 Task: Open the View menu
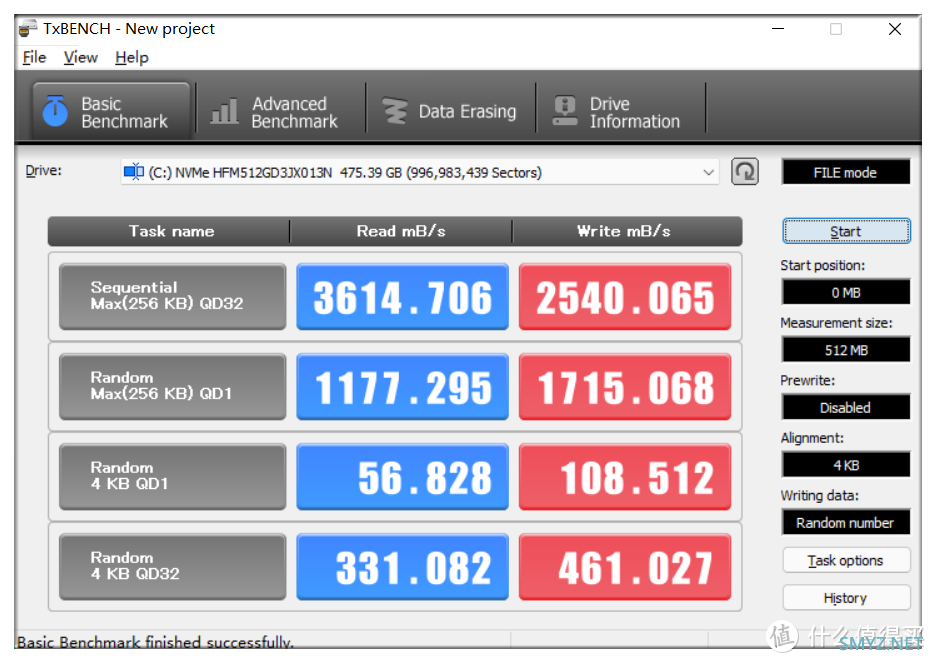(x=81, y=57)
